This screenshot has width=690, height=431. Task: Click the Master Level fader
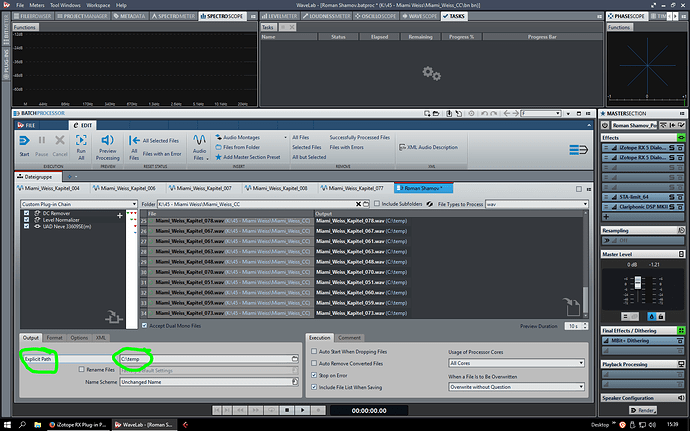(638, 282)
